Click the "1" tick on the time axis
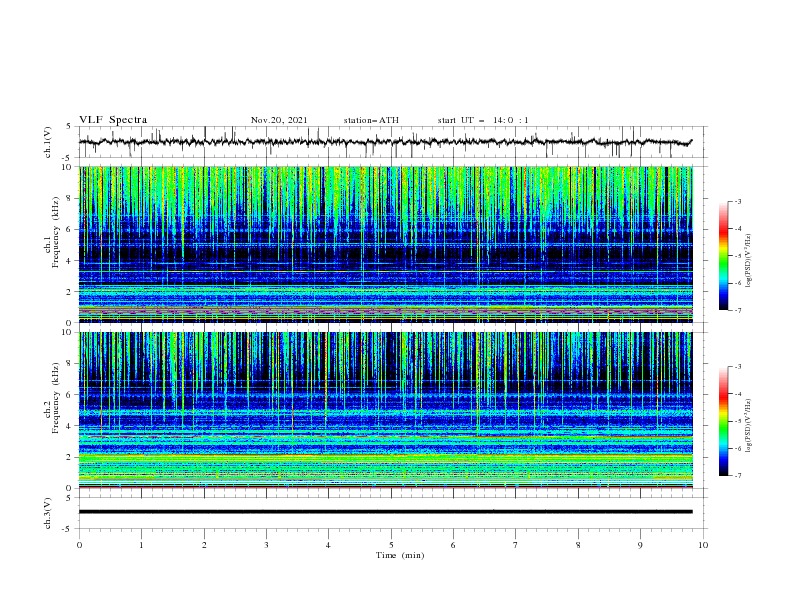Screen dimensions: 792x612 point(141,545)
